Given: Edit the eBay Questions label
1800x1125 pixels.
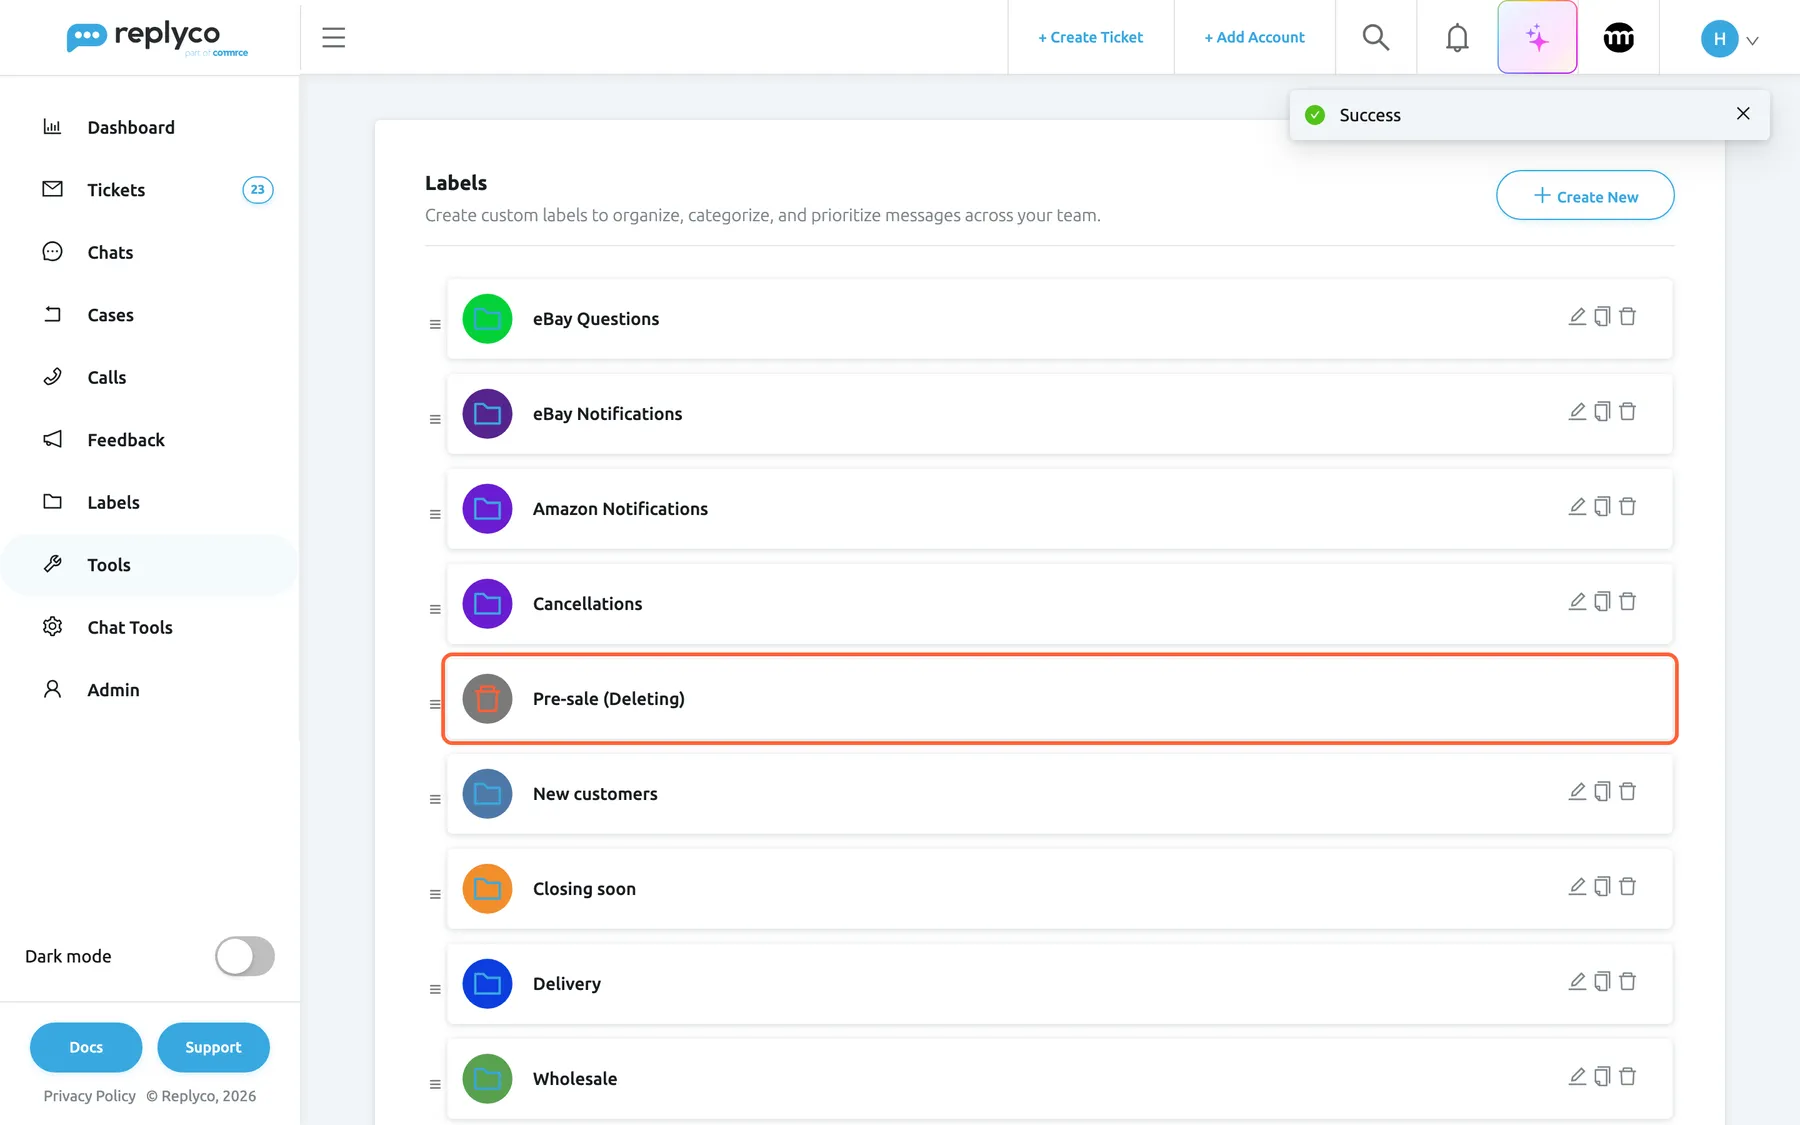Looking at the screenshot, I should click(x=1577, y=317).
